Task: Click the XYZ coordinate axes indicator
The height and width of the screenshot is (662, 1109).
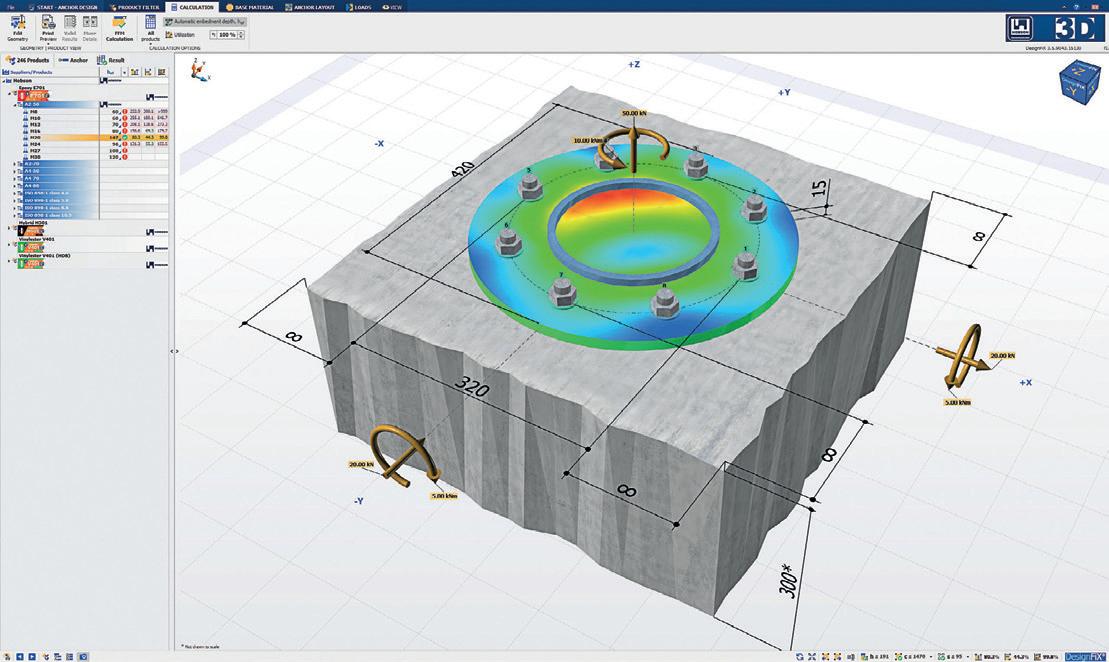Action: point(200,71)
